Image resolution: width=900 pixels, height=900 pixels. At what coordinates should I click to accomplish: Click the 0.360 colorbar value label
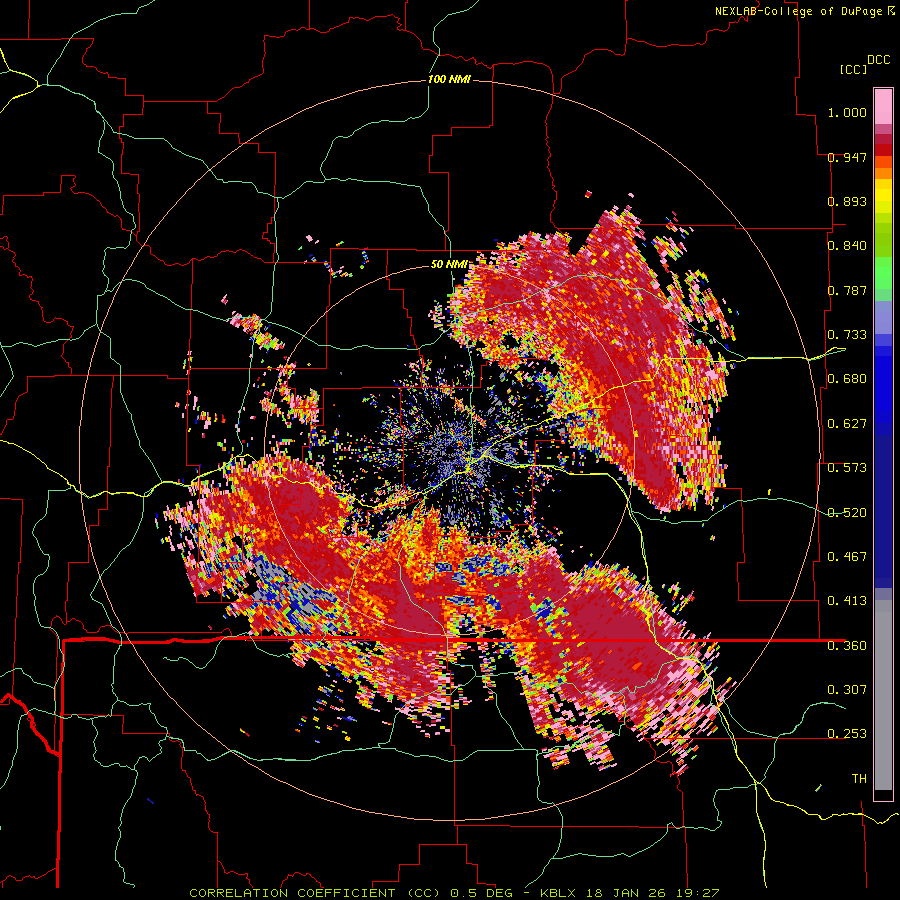pyautogui.click(x=847, y=646)
